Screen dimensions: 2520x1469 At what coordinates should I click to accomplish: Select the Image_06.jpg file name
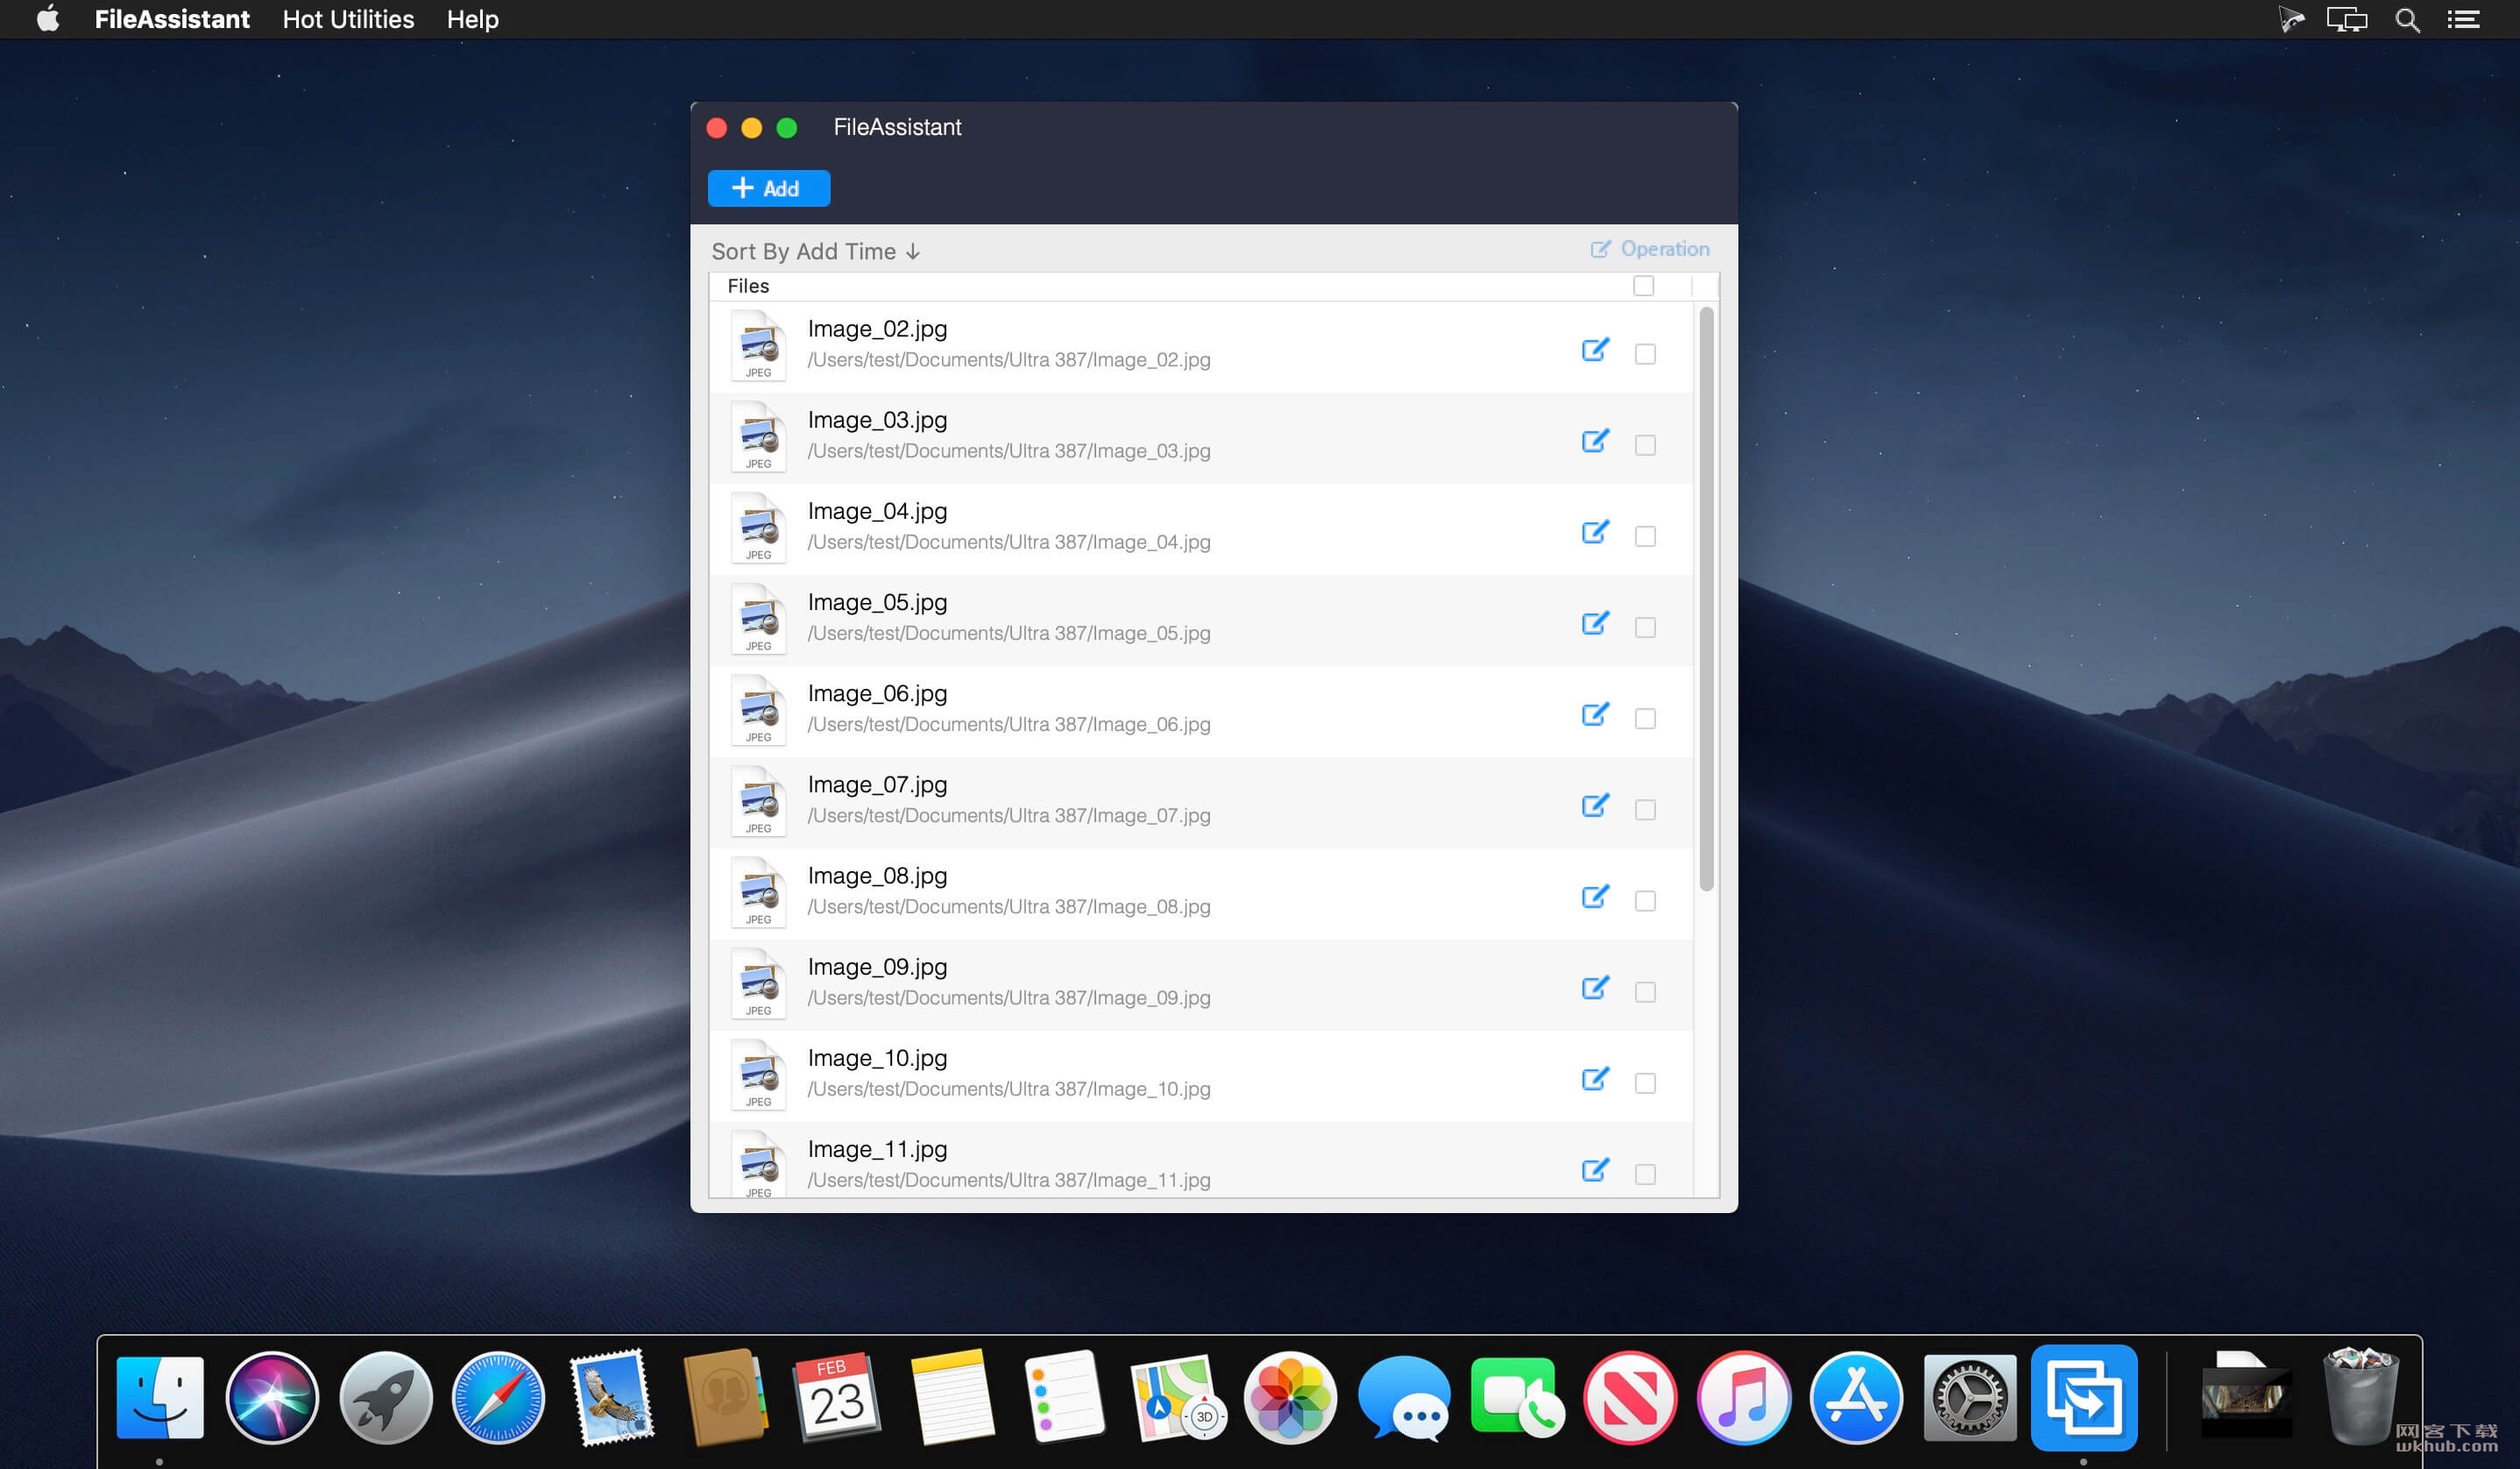877,693
